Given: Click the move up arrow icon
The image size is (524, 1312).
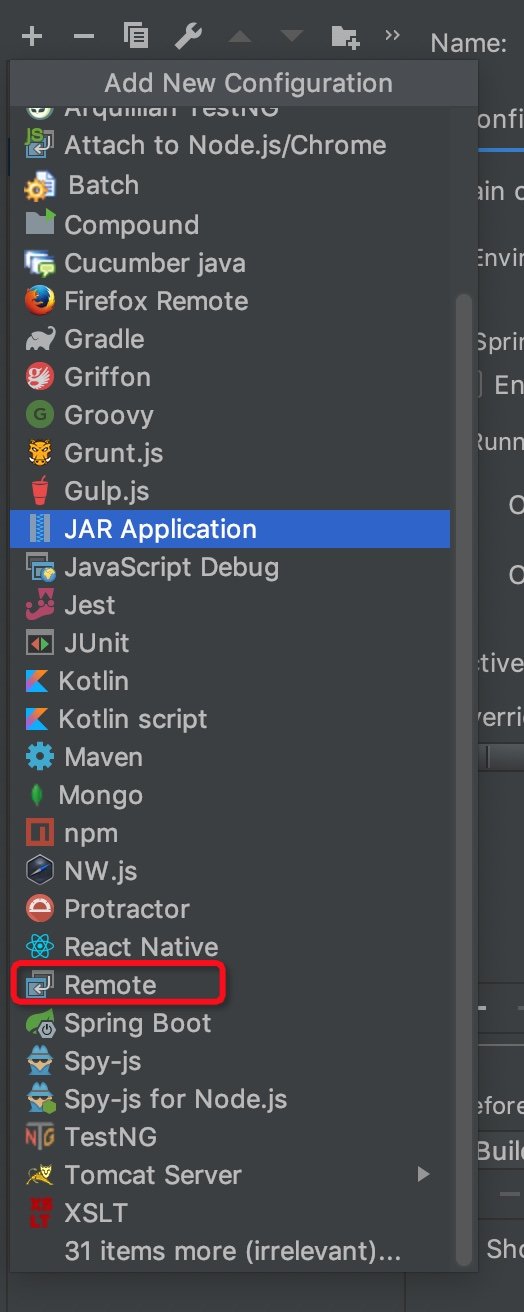Looking at the screenshot, I should 240,37.
